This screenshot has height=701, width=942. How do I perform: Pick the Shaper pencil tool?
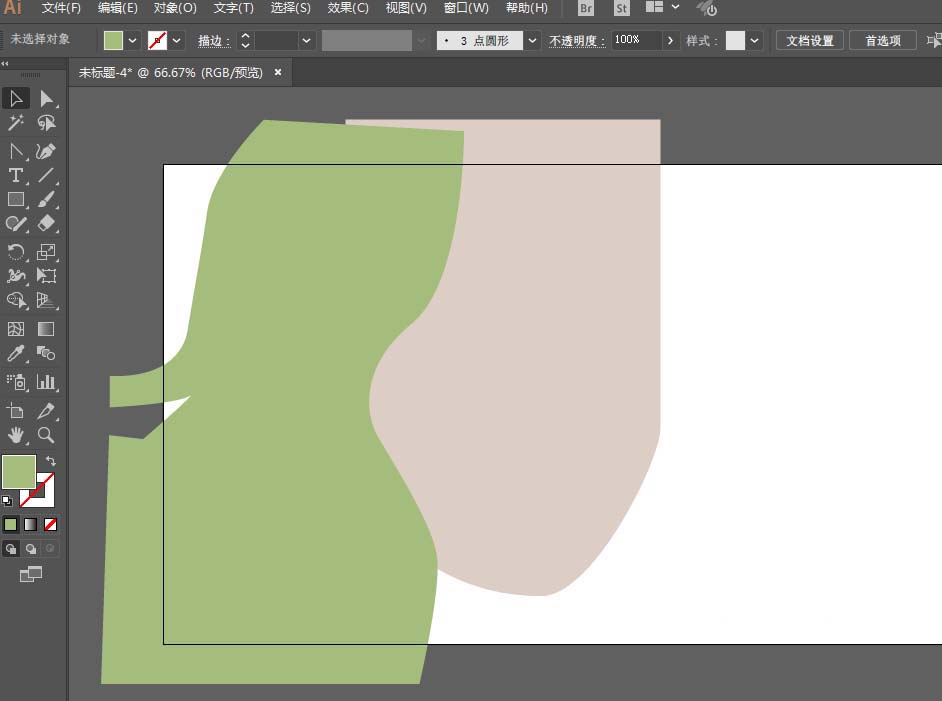click(x=16, y=223)
